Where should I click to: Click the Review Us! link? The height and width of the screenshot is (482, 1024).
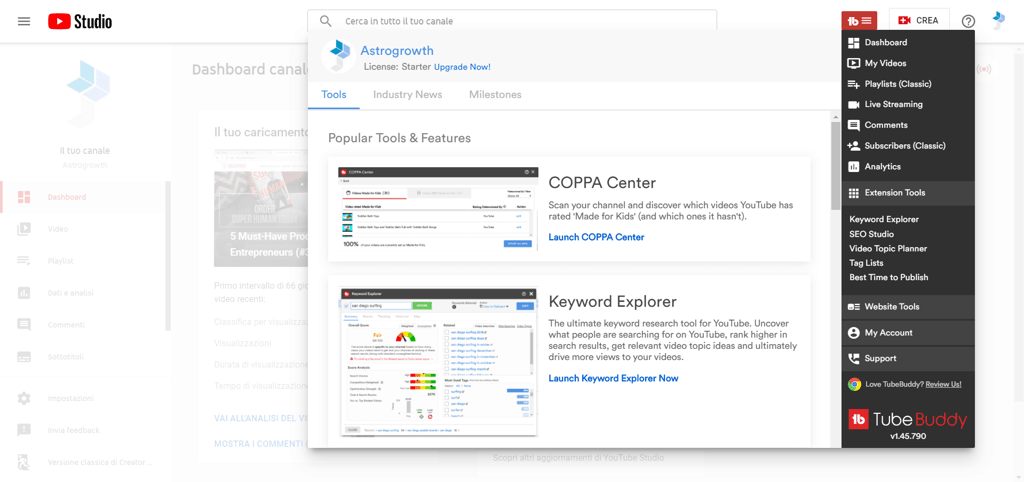pyautogui.click(x=943, y=384)
